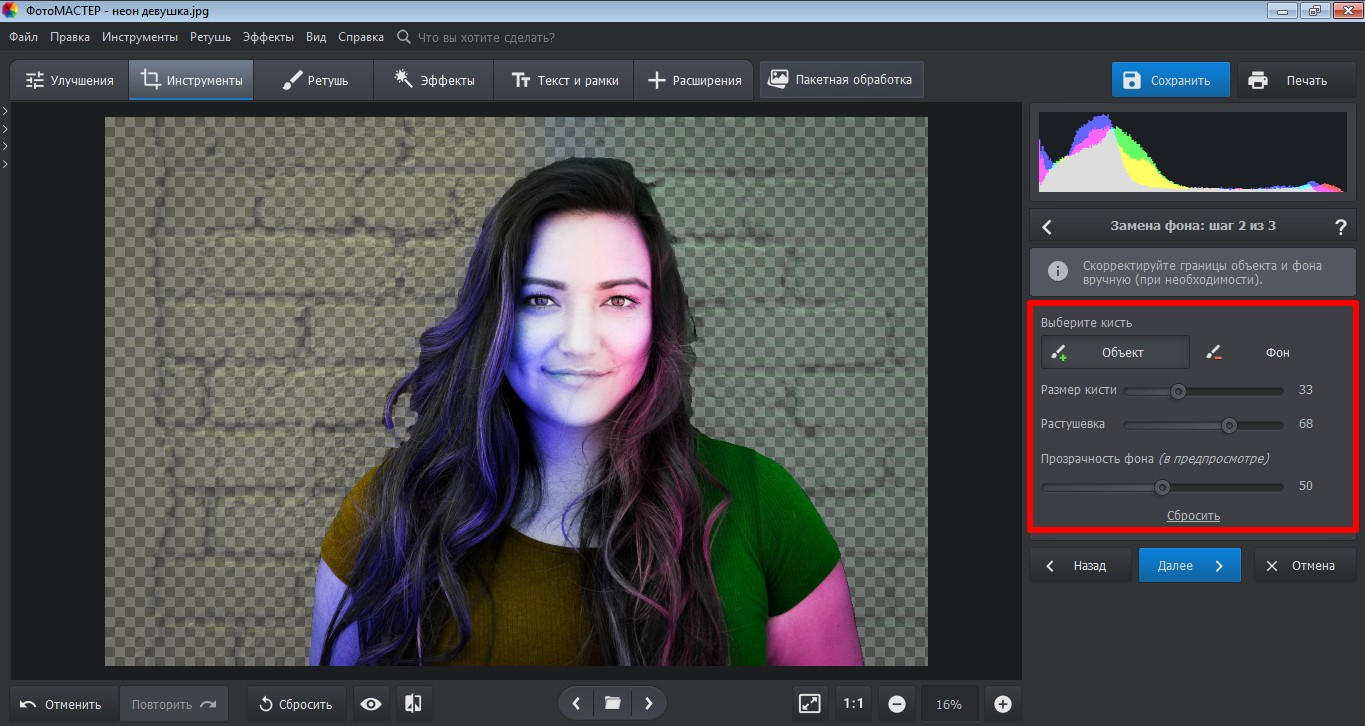
Task: Open the folder browse icon
Action: [x=612, y=704]
